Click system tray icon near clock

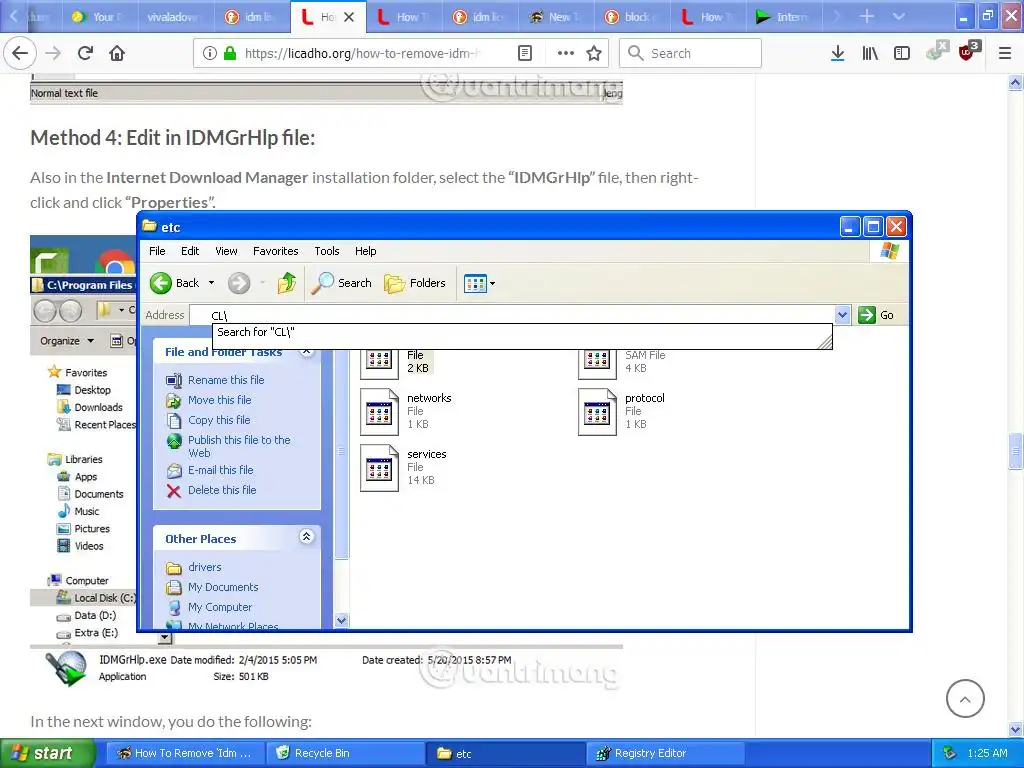tap(950, 753)
